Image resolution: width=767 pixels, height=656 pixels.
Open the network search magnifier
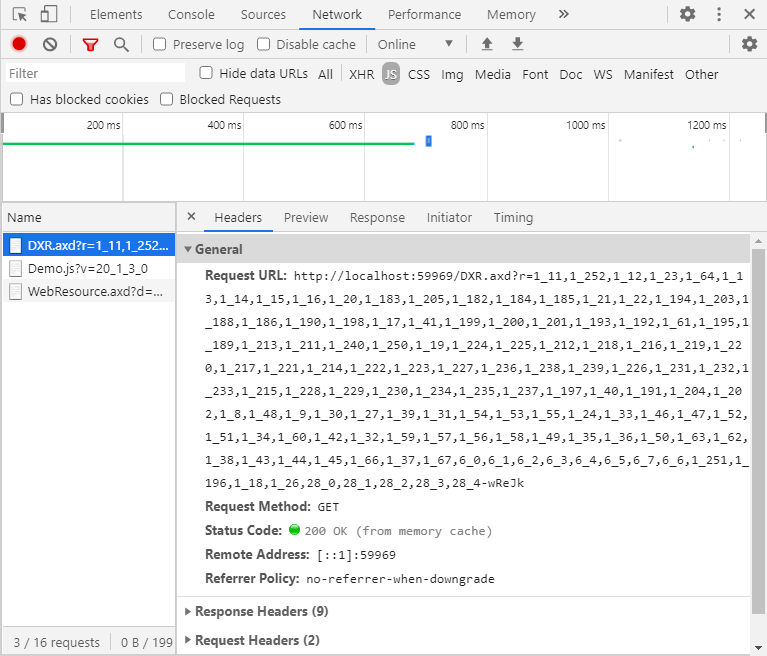pos(121,44)
